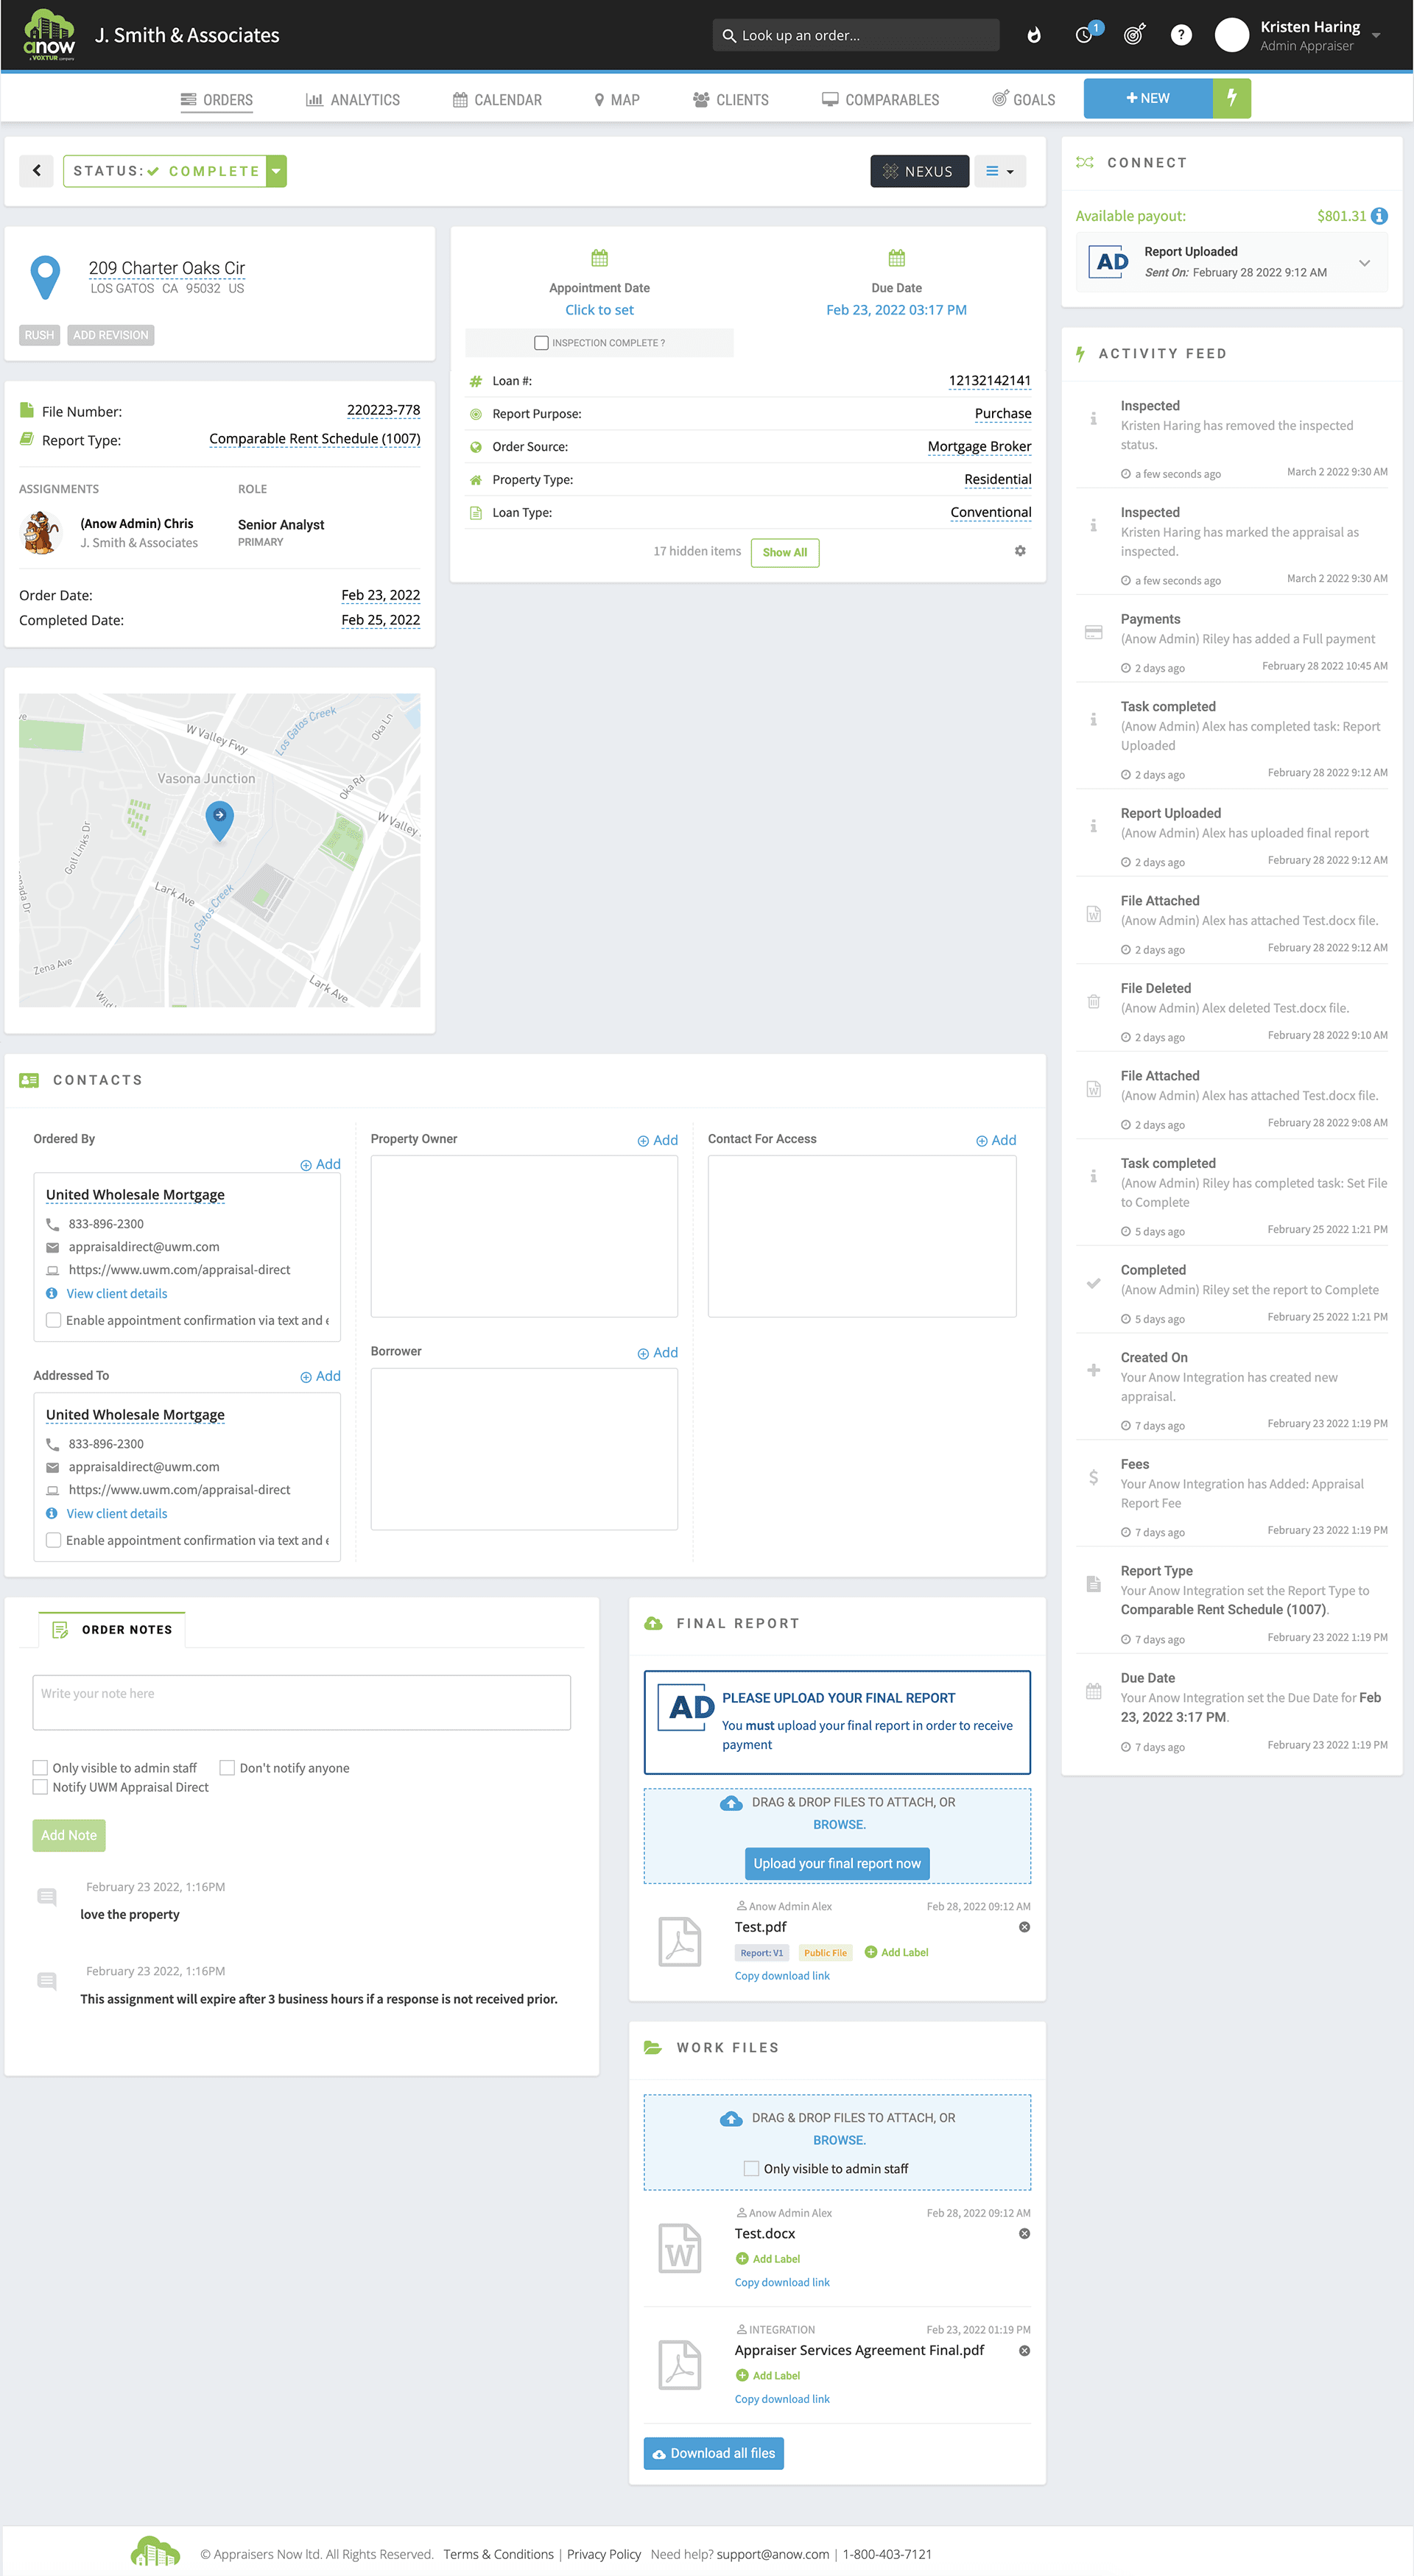
Task: Click Download all files button
Action: coord(713,2452)
